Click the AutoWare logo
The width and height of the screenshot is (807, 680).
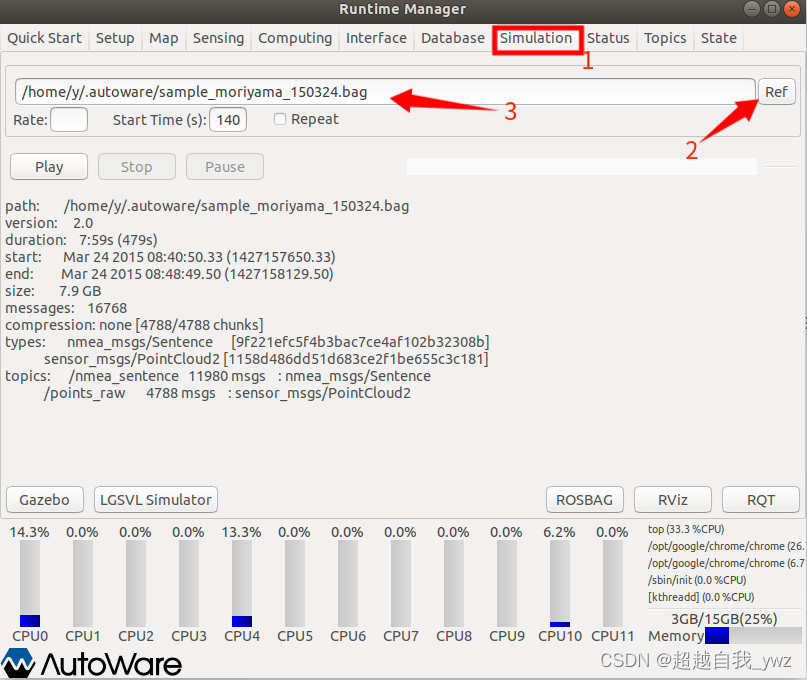pyautogui.click(x=92, y=662)
